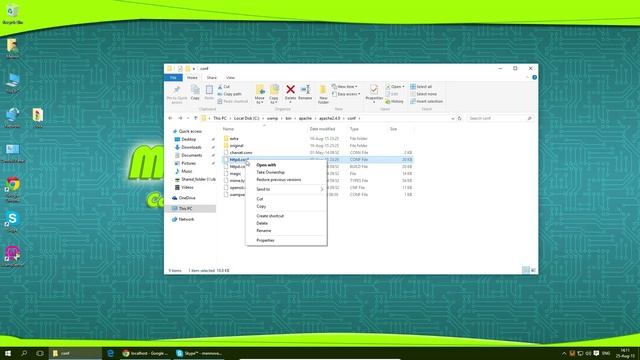640x360 pixels.
Task: Choose Take Ownership in the context menu
Action: [271, 172]
